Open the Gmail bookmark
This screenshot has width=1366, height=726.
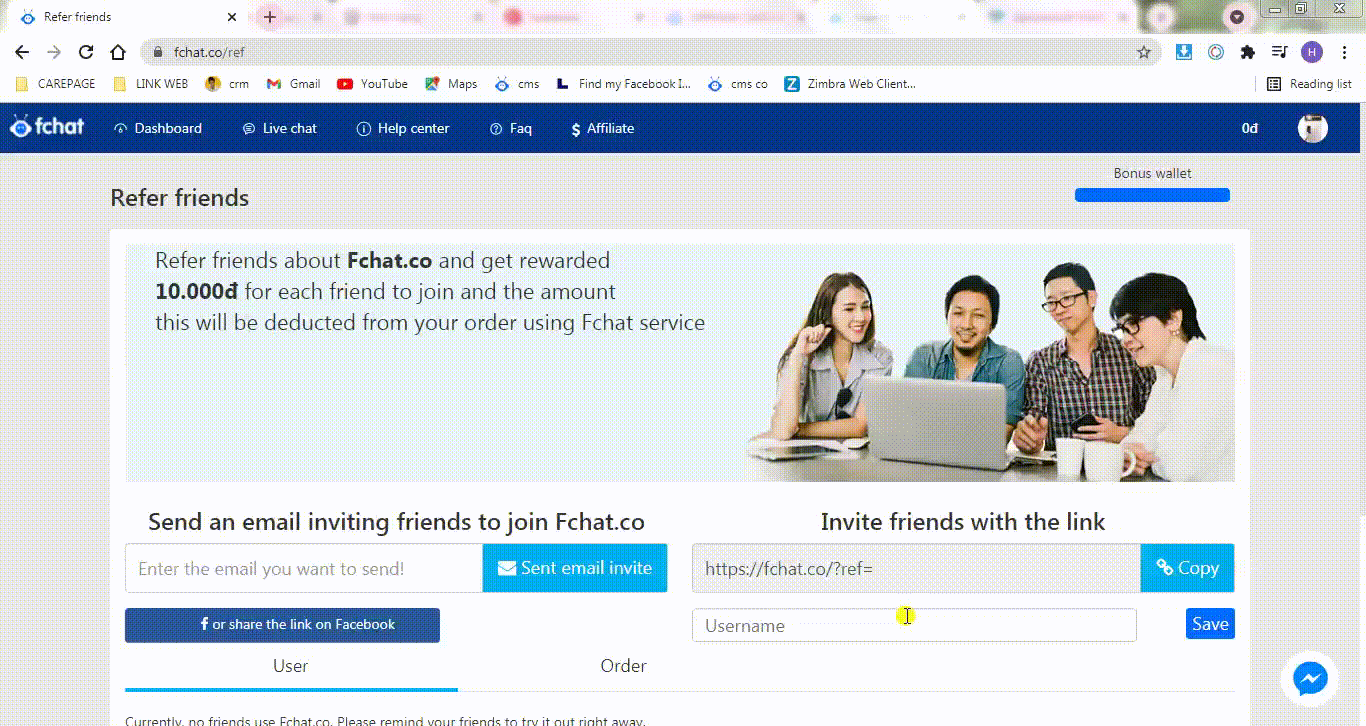pos(293,84)
